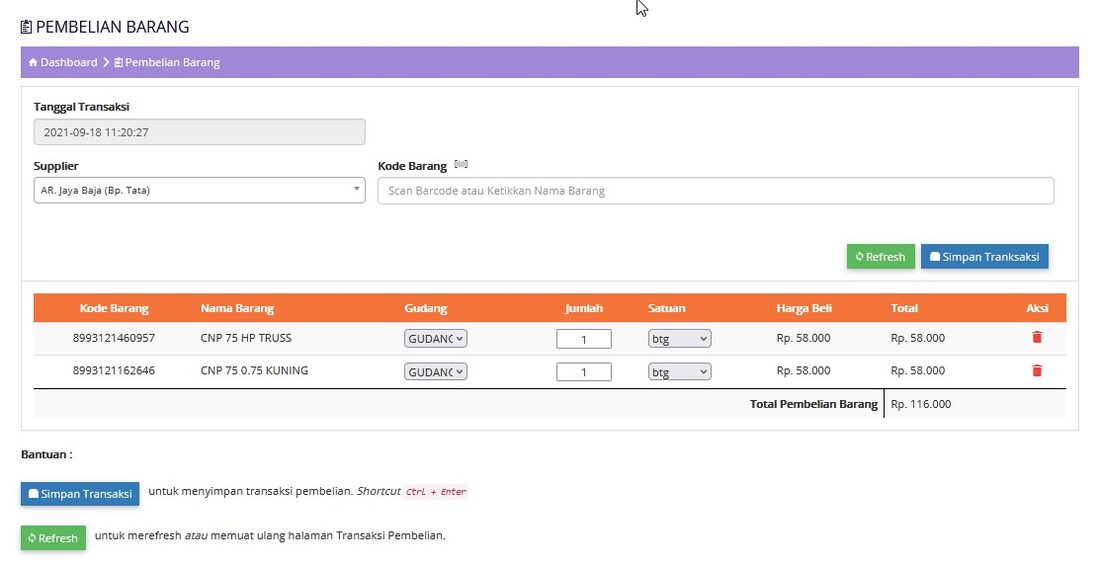Click code 8993121162646
Image resolution: width=1100 pixels, height=566 pixels.
[x=114, y=370]
